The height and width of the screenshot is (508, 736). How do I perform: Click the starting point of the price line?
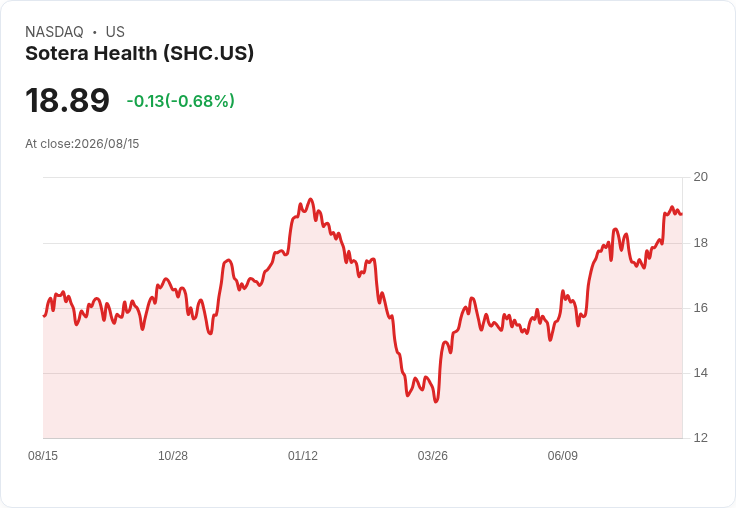tap(44, 316)
